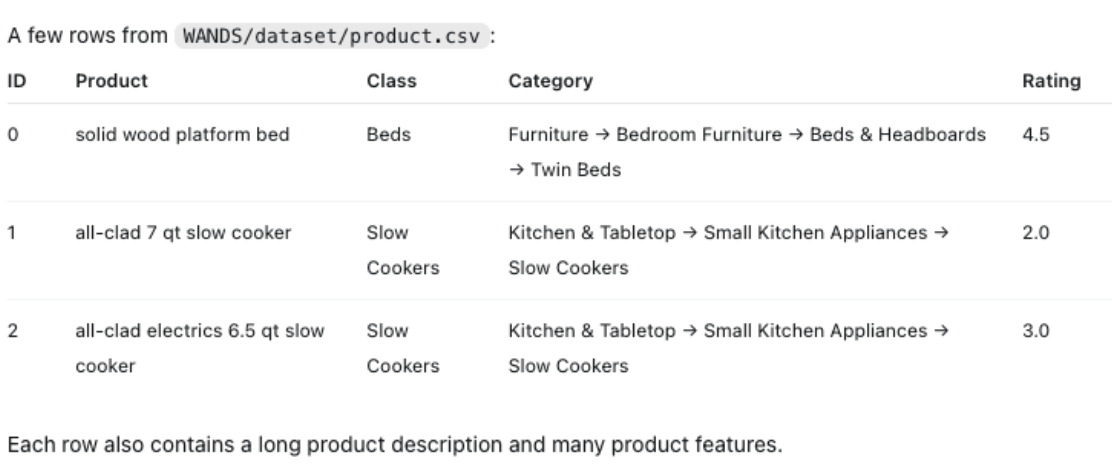Click the Furniture Bedroom Furniture category cell

click(747, 152)
